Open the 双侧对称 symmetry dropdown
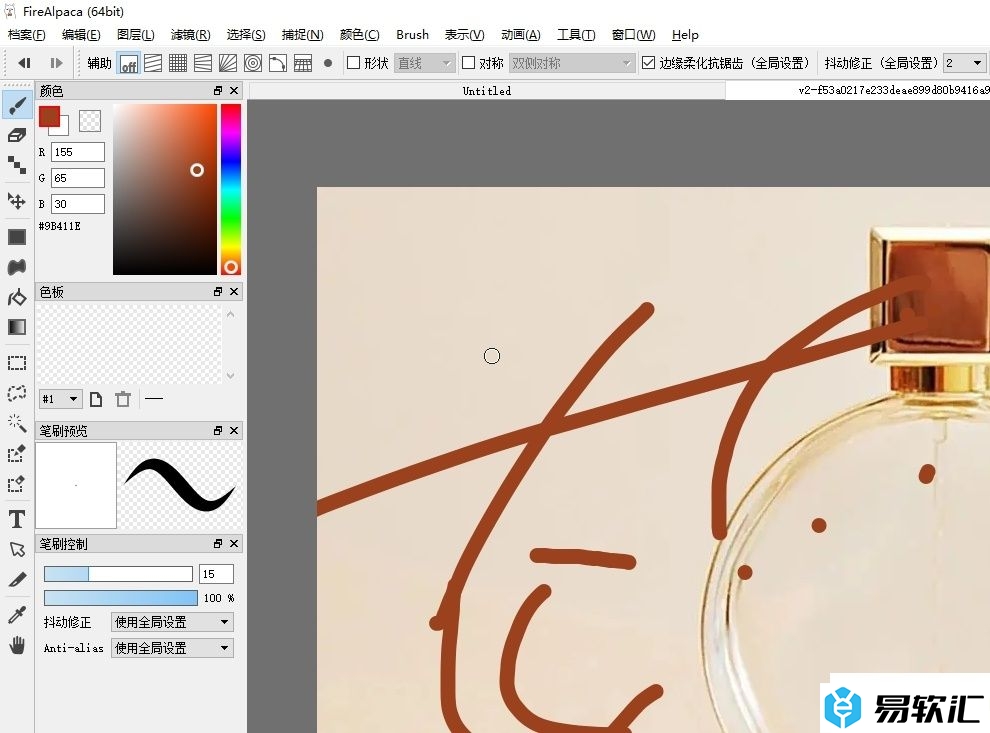The width and height of the screenshot is (990, 733). (x=571, y=63)
